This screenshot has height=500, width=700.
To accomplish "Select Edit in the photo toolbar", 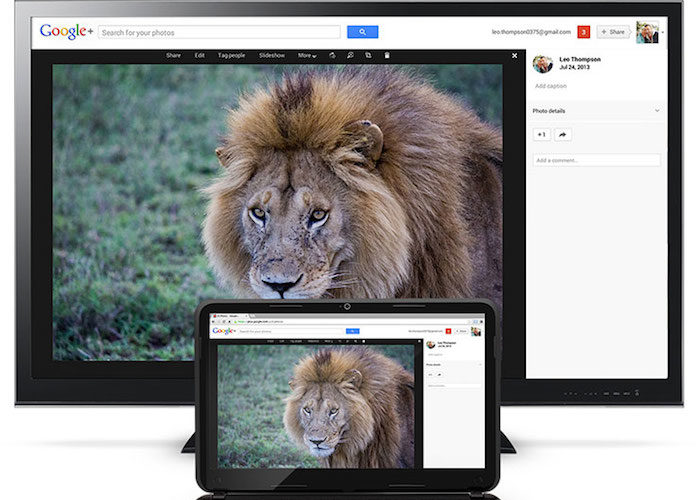I will (x=200, y=56).
